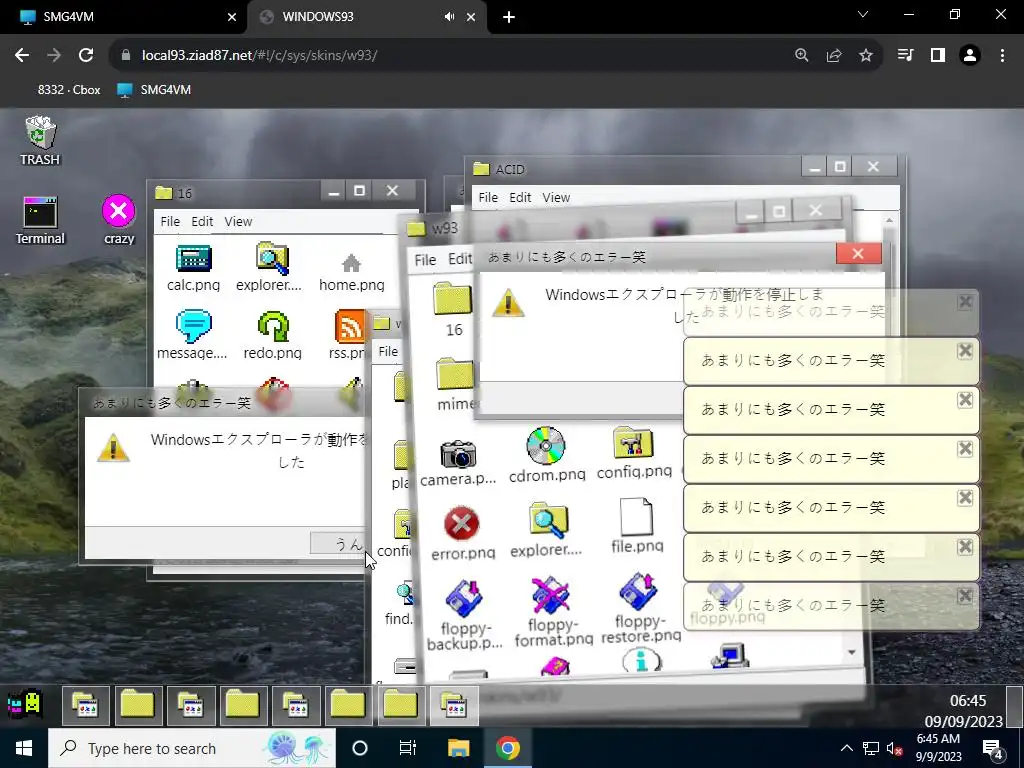Open the 16 folder in w93 window
Image resolution: width=1024 pixels, height=768 pixels.
pos(453,310)
